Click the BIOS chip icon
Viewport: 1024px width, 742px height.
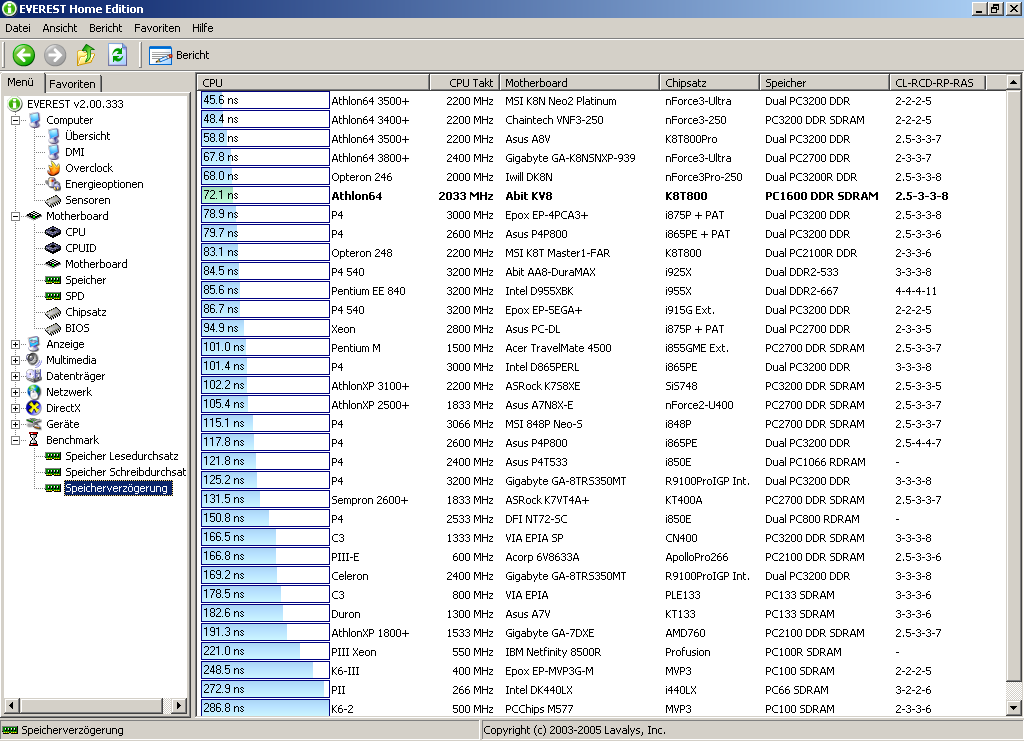coord(53,329)
